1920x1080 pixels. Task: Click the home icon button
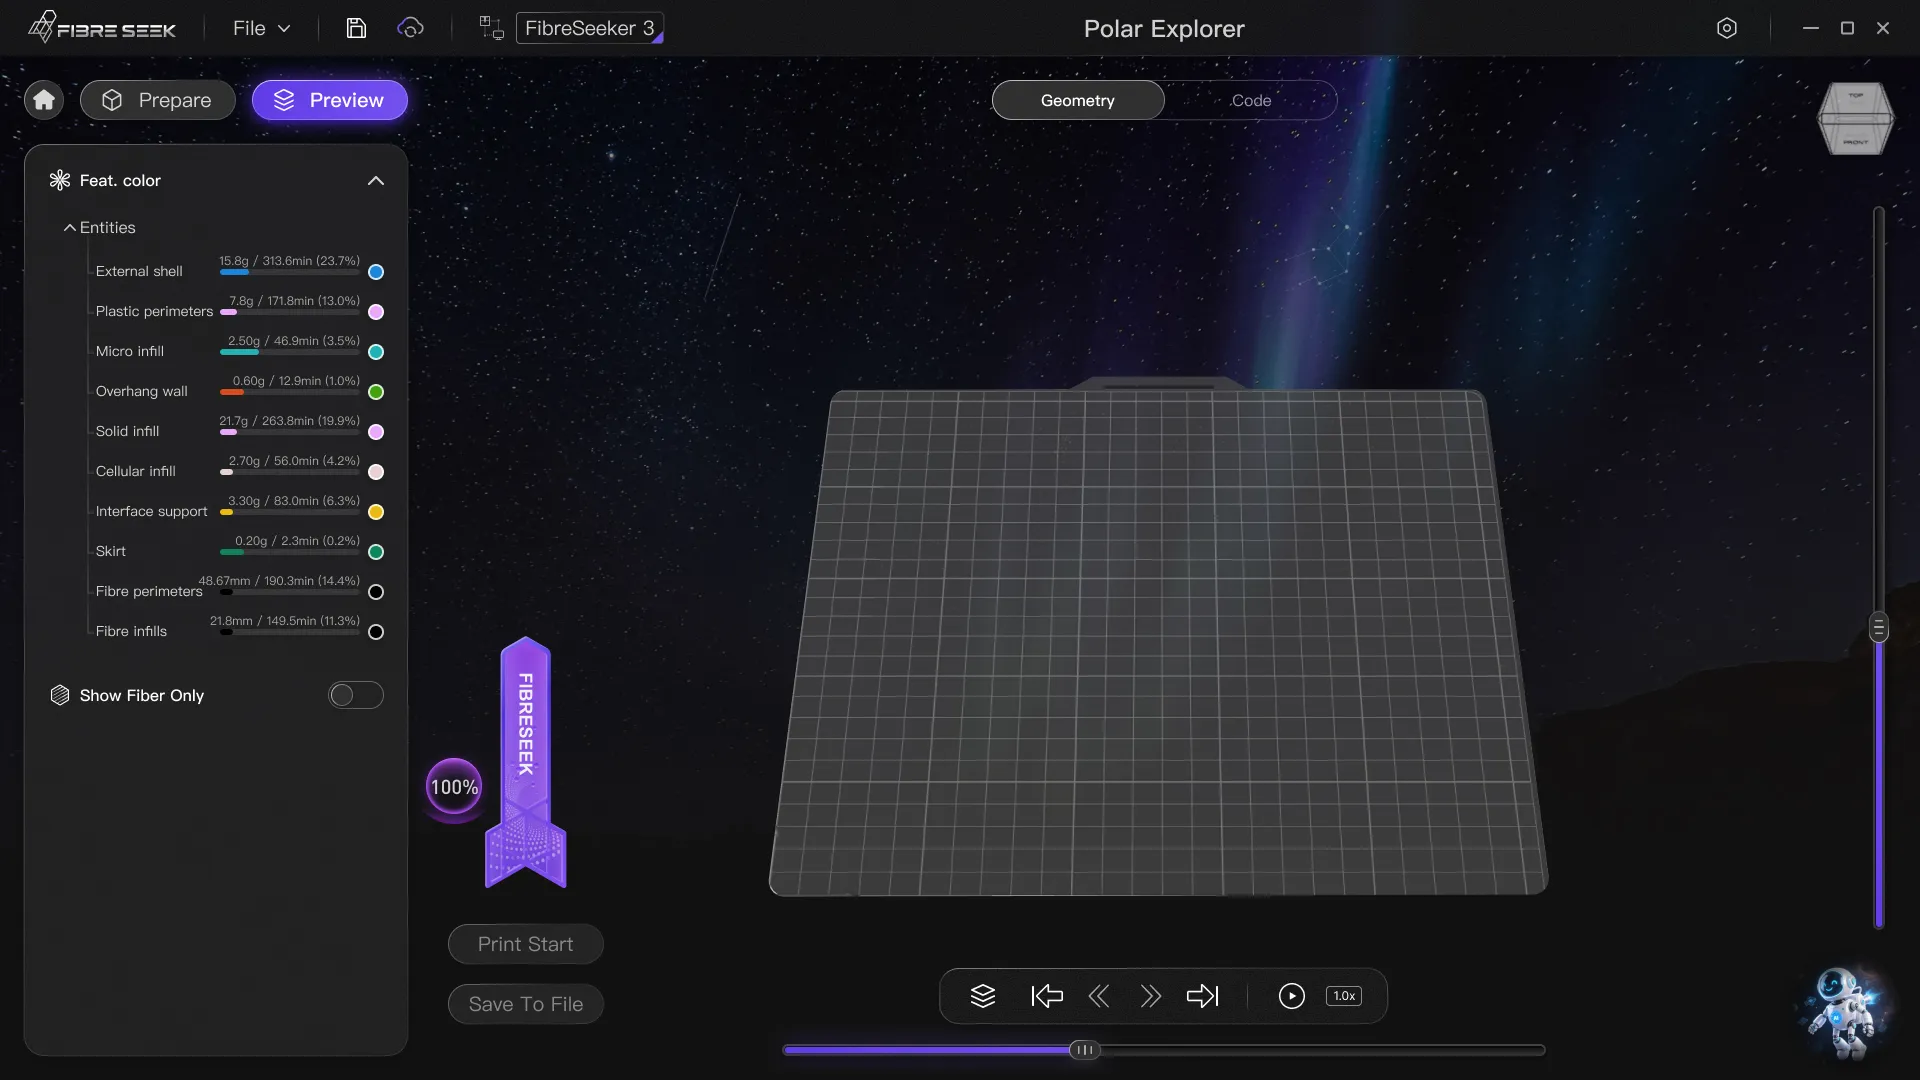coord(44,100)
